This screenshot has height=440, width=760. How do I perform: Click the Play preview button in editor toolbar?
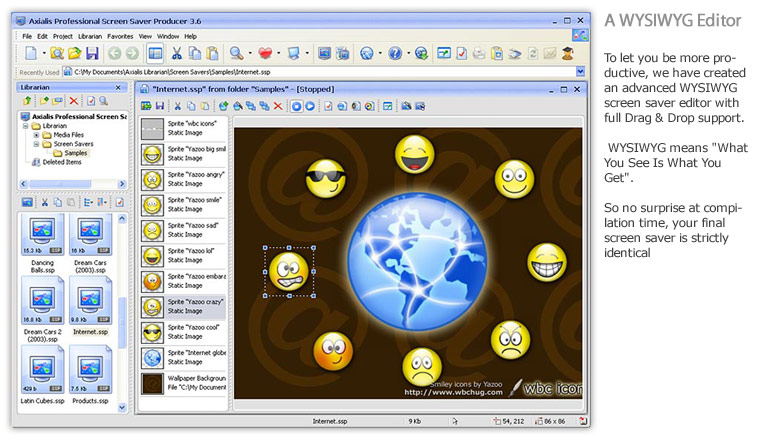click(x=310, y=106)
